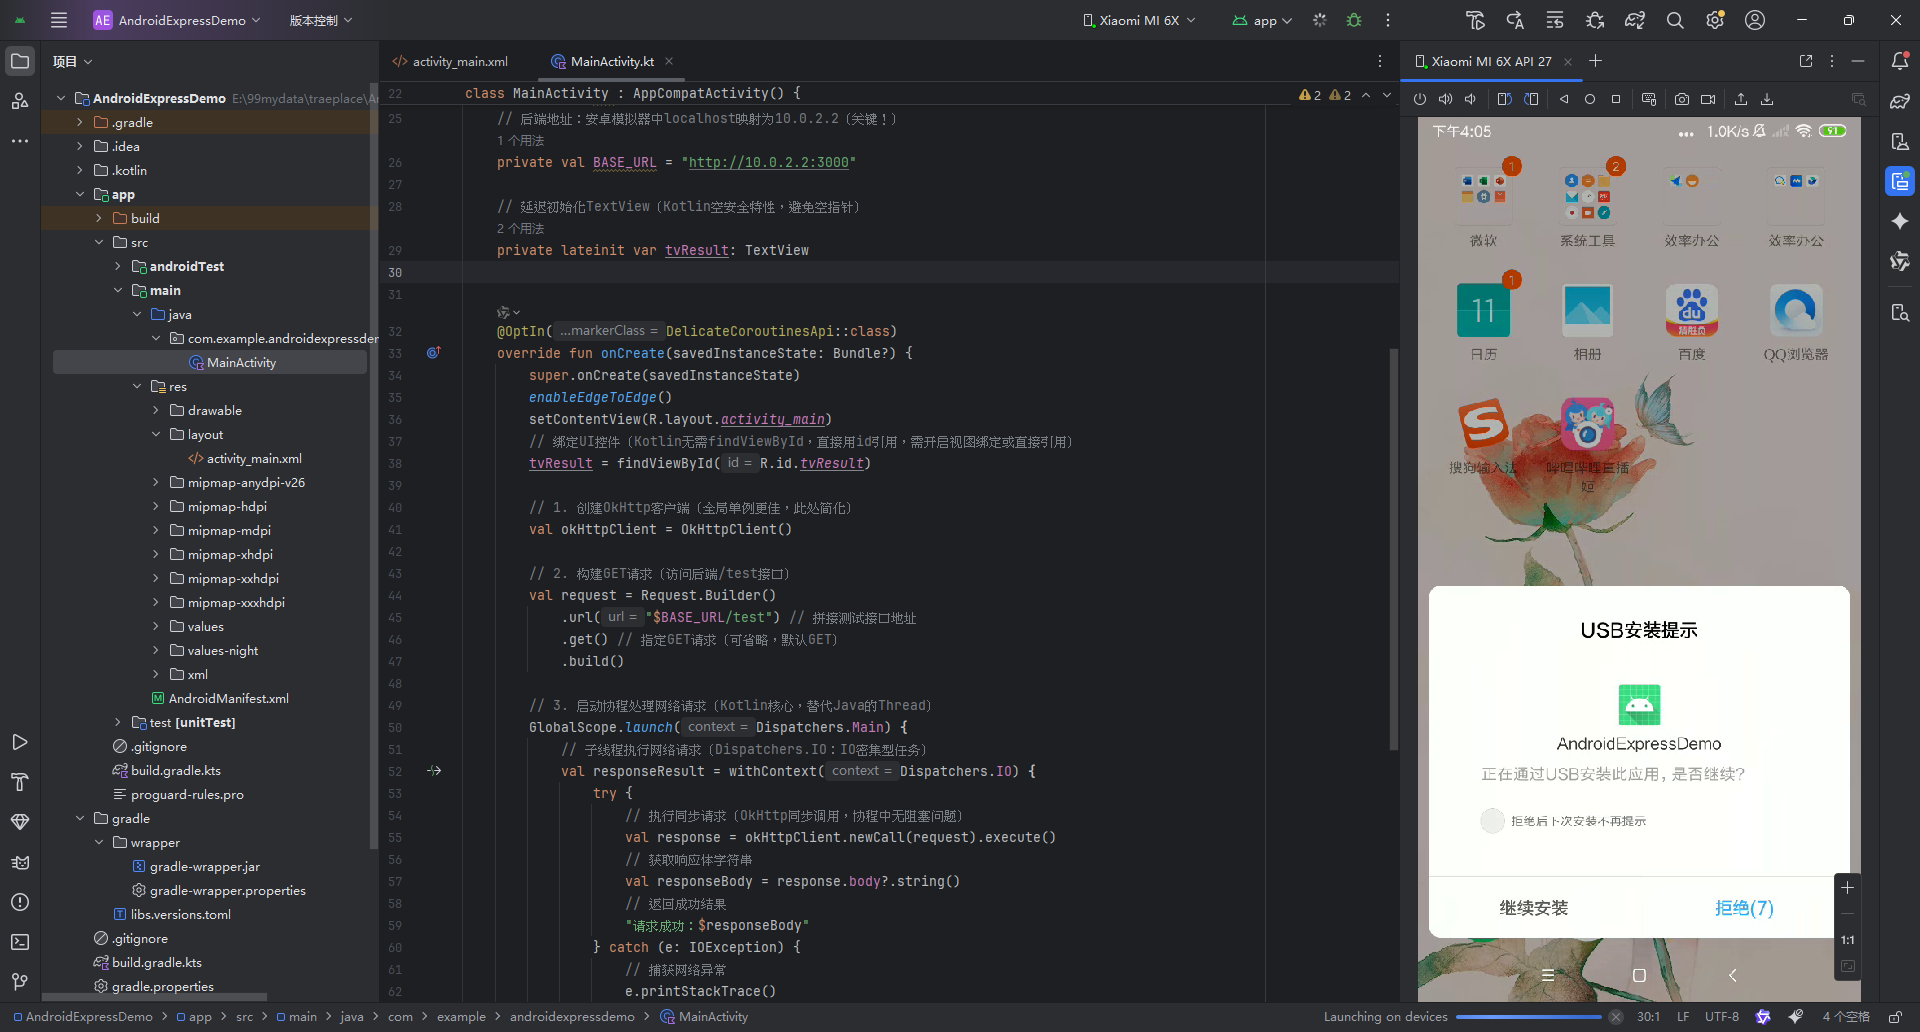Click the Debug app bug icon

[x=1354, y=20]
